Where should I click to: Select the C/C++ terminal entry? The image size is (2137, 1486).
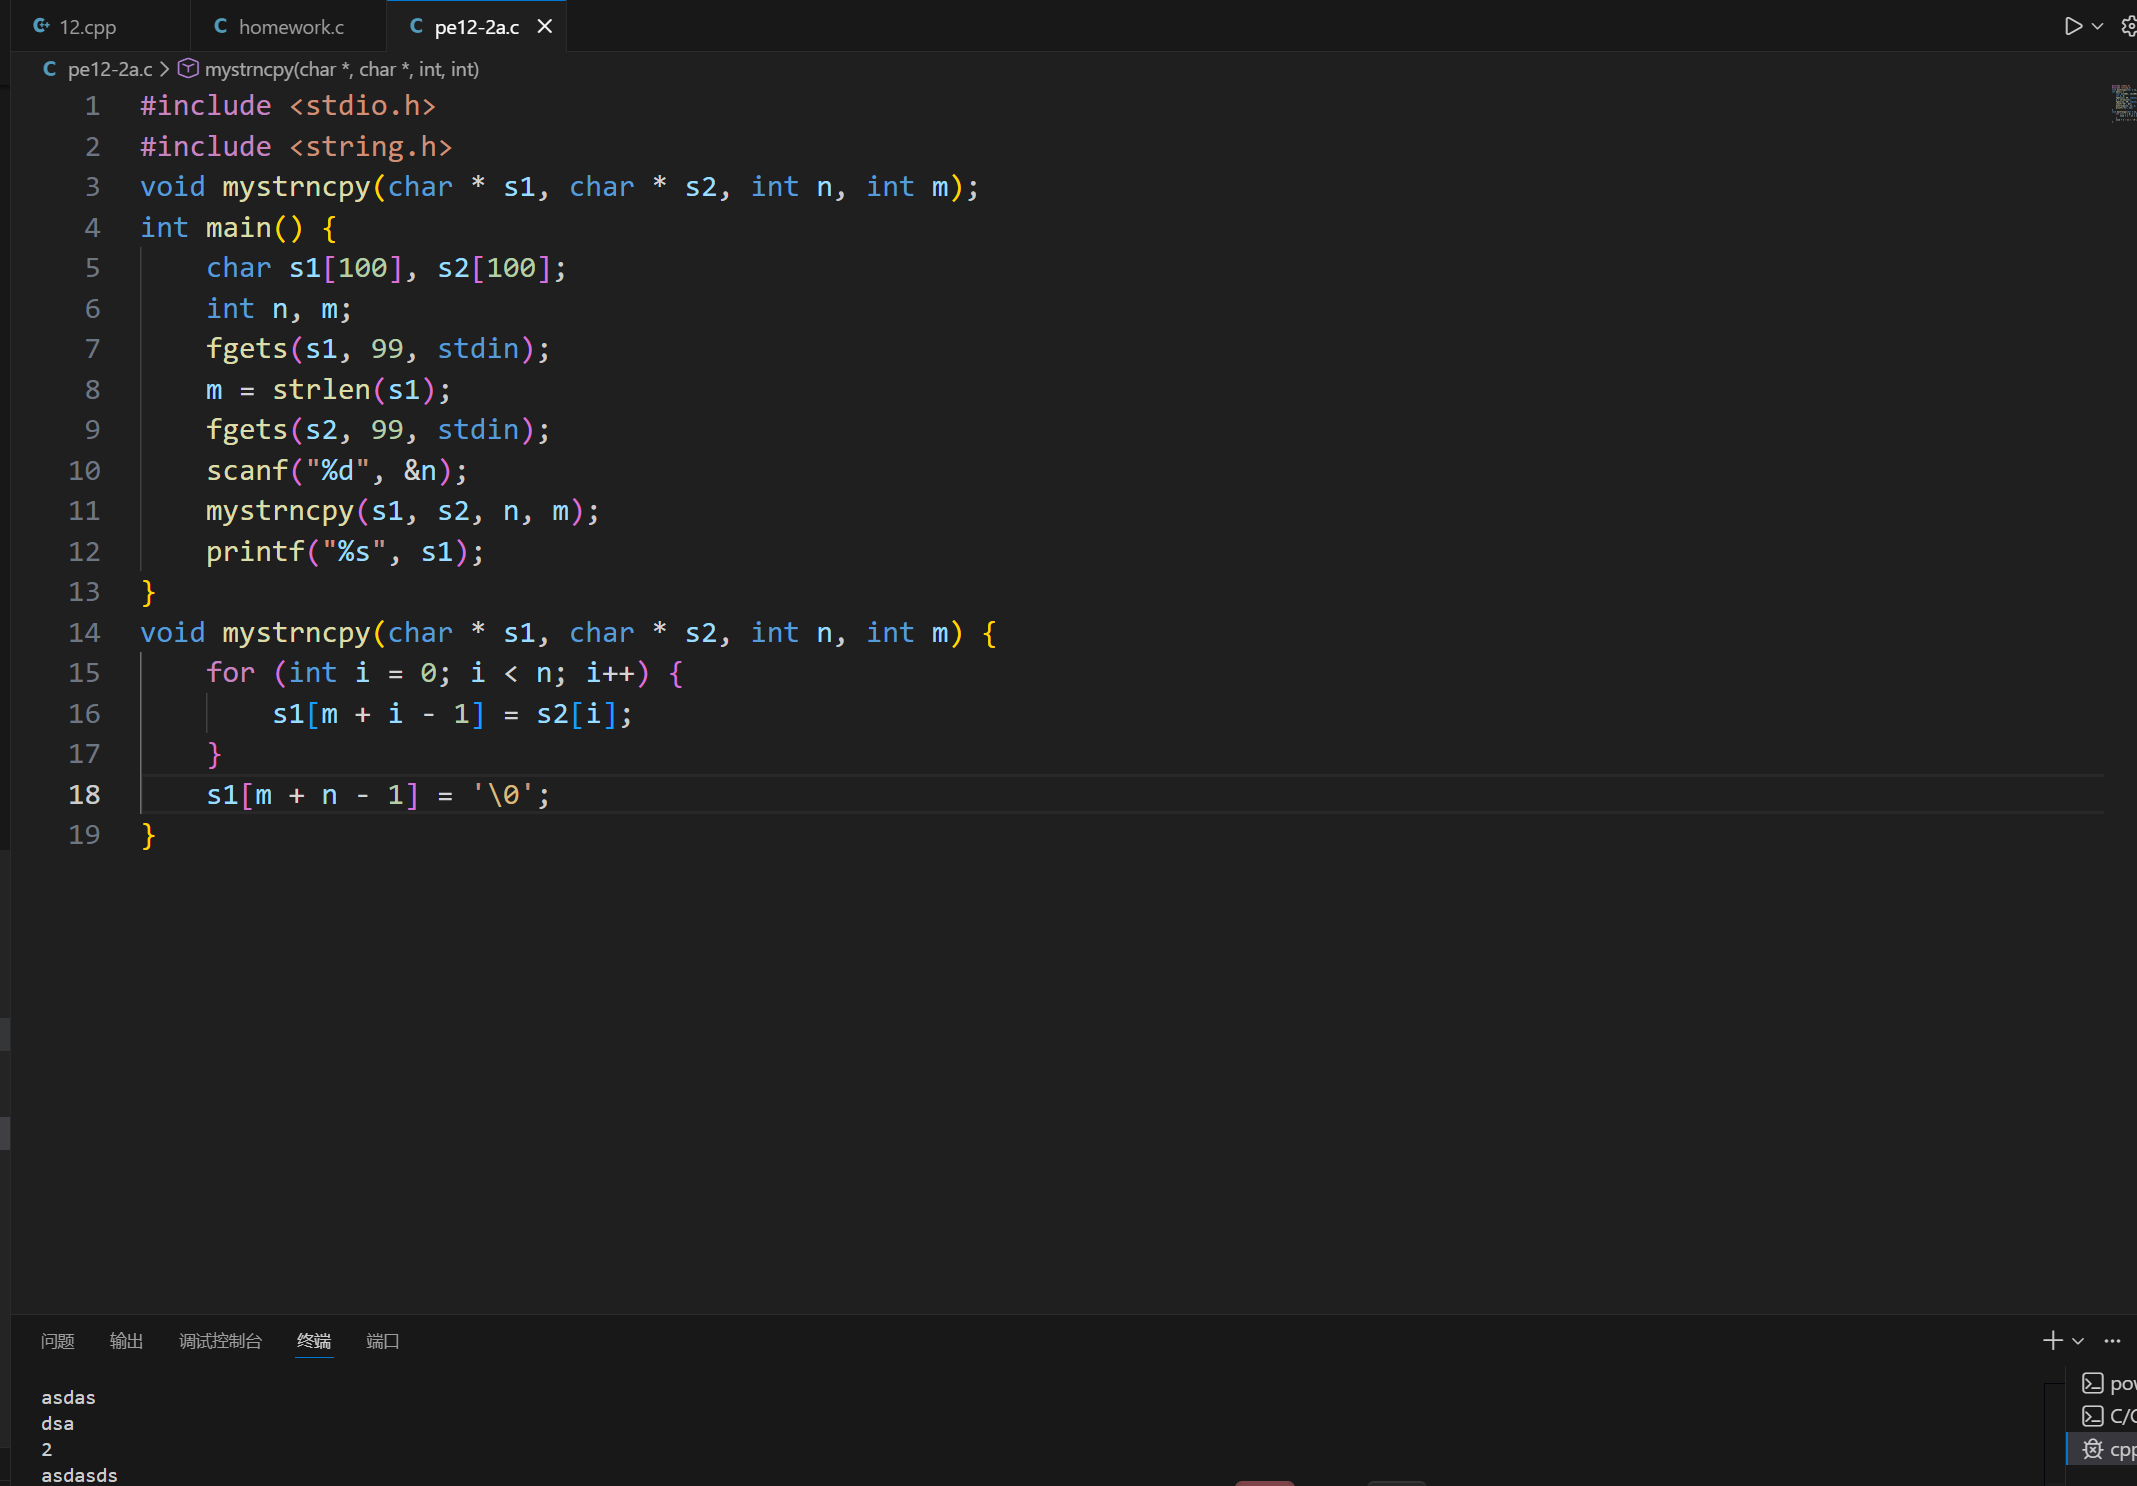tap(2110, 1416)
